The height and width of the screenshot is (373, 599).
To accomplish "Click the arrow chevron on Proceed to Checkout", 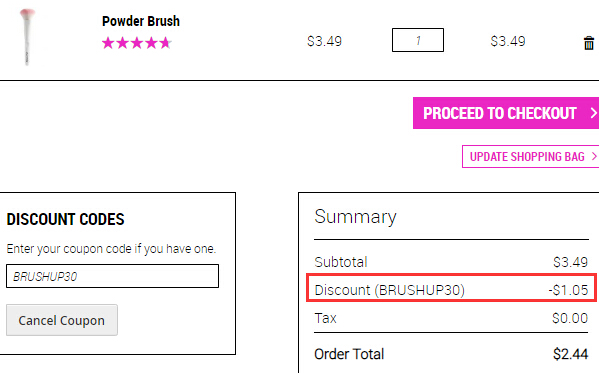I will (593, 113).
